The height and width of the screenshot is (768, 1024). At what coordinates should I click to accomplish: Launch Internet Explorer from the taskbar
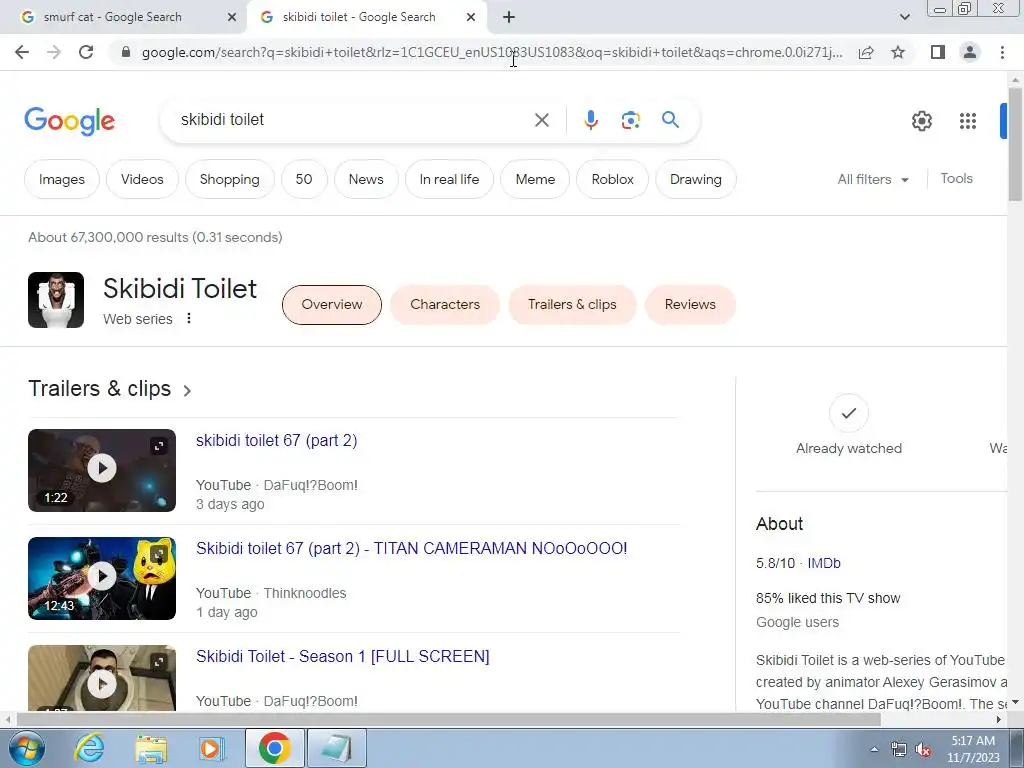point(89,748)
